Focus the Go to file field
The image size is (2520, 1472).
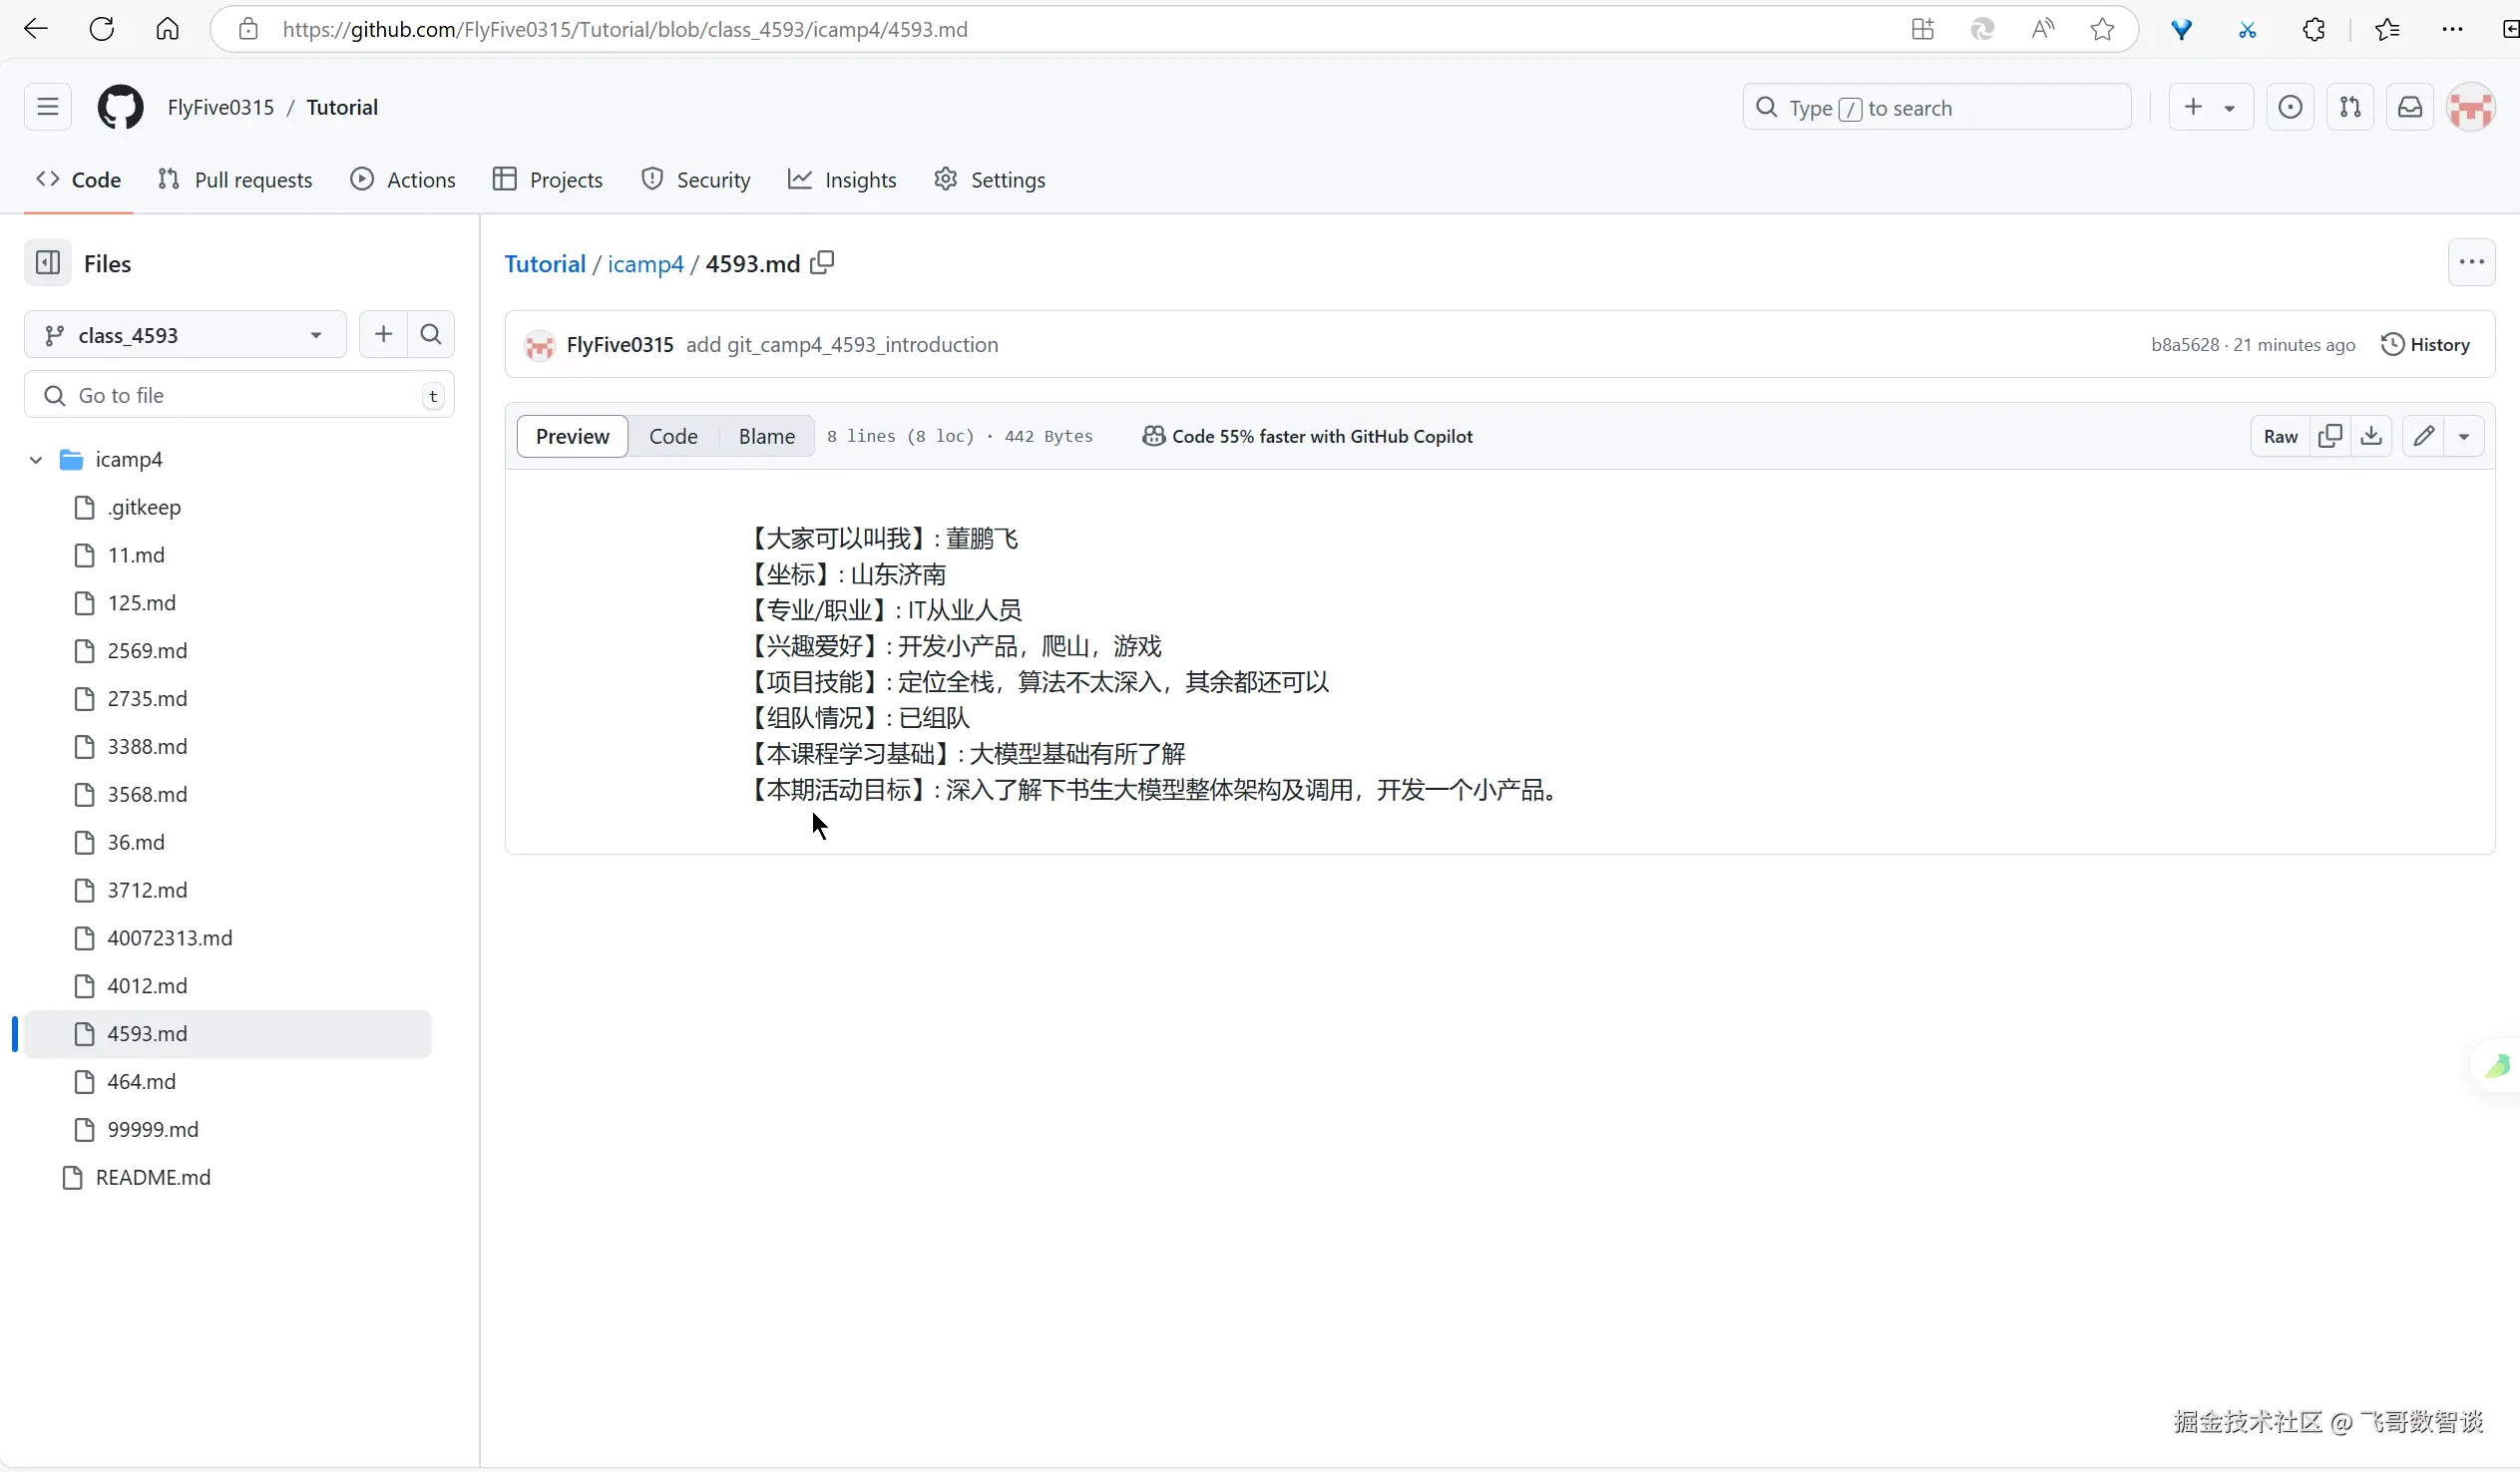tap(240, 395)
